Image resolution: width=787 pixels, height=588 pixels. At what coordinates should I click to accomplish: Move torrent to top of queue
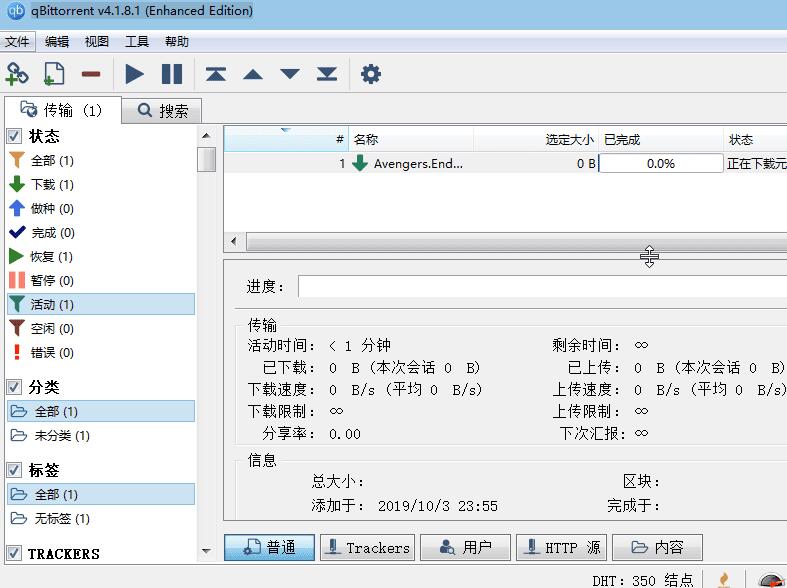pos(216,74)
